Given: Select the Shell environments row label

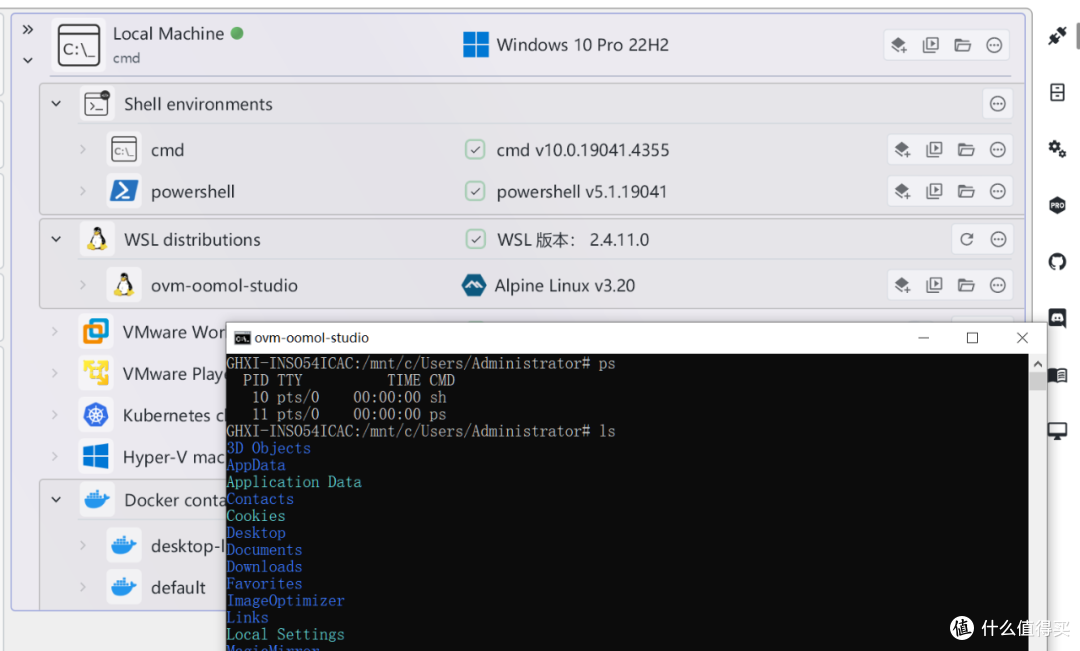Looking at the screenshot, I should [x=198, y=104].
